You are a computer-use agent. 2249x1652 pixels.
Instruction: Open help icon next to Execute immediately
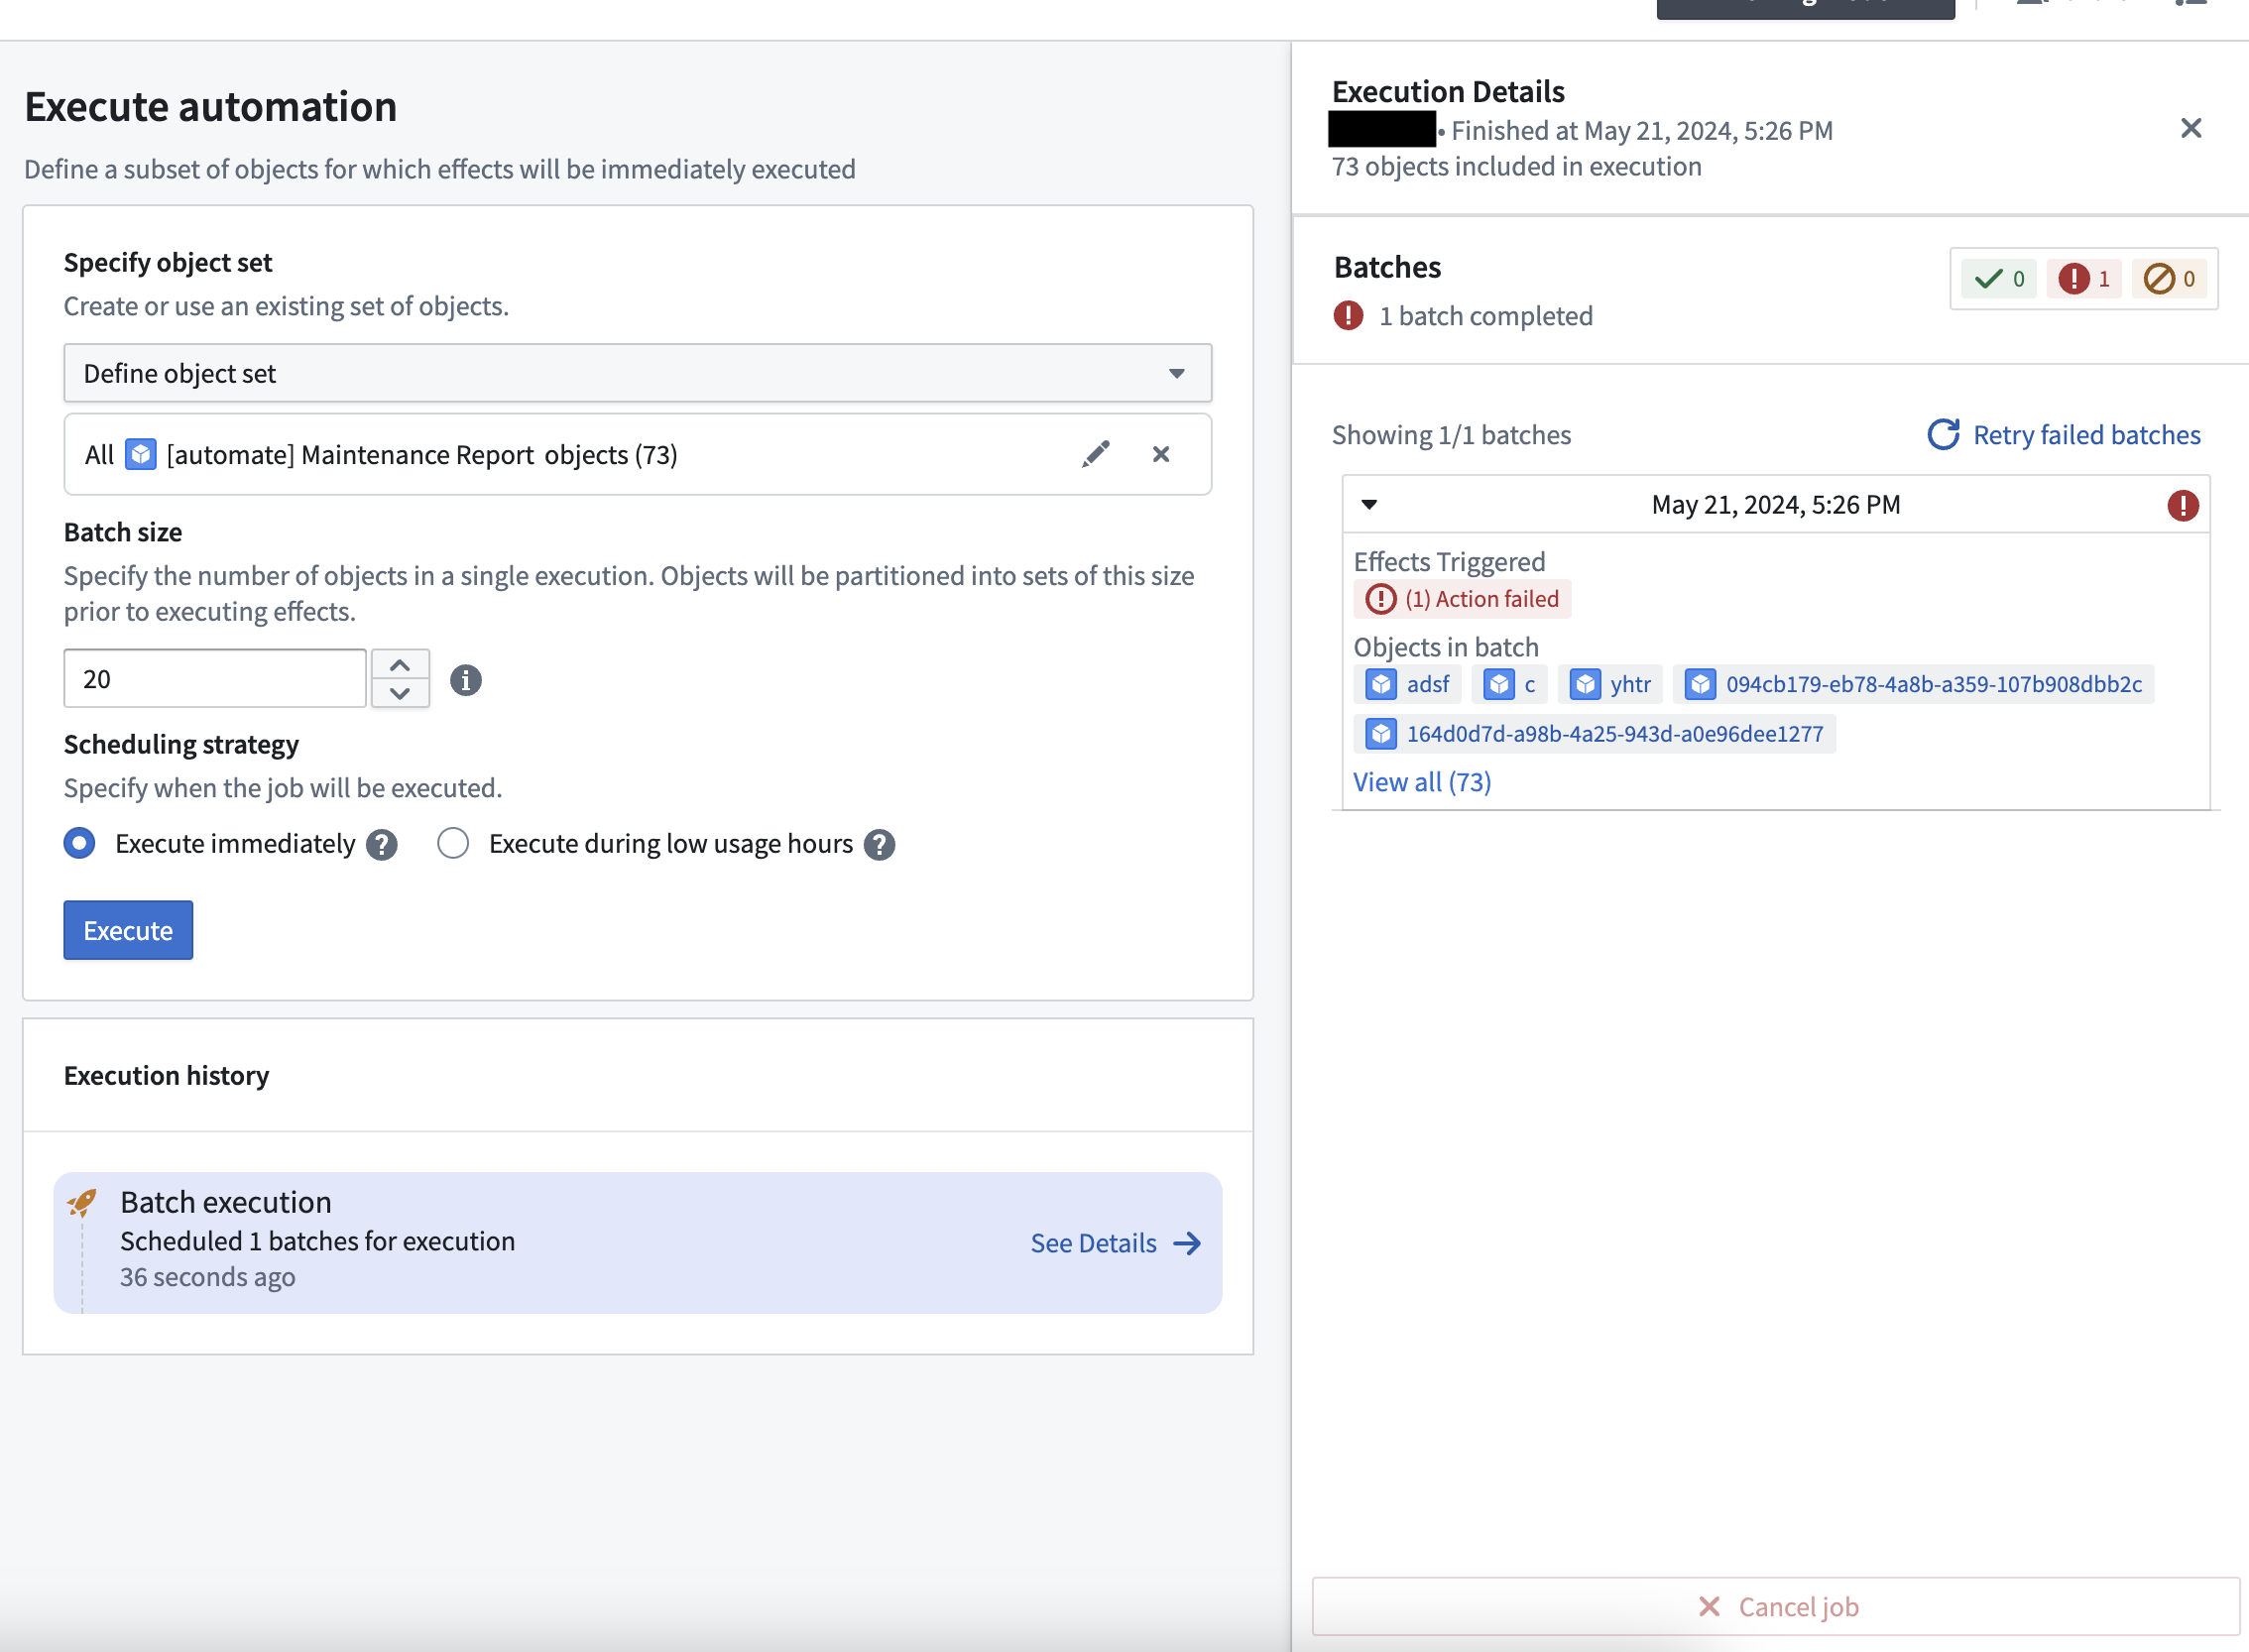(381, 845)
